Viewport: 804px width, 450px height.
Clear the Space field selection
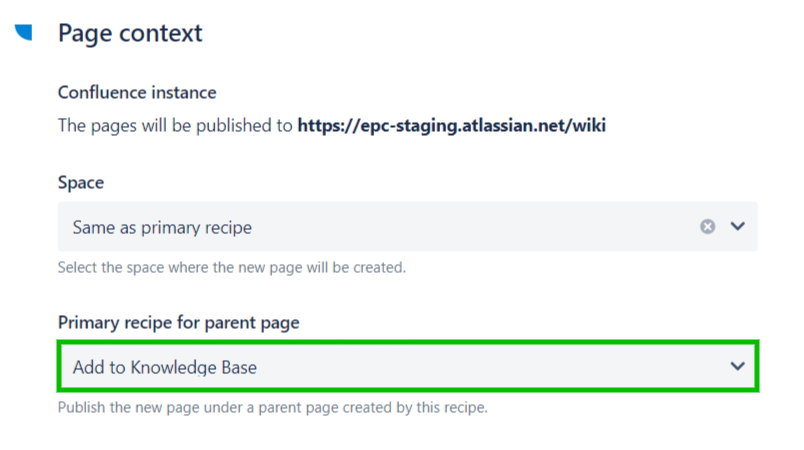707,227
